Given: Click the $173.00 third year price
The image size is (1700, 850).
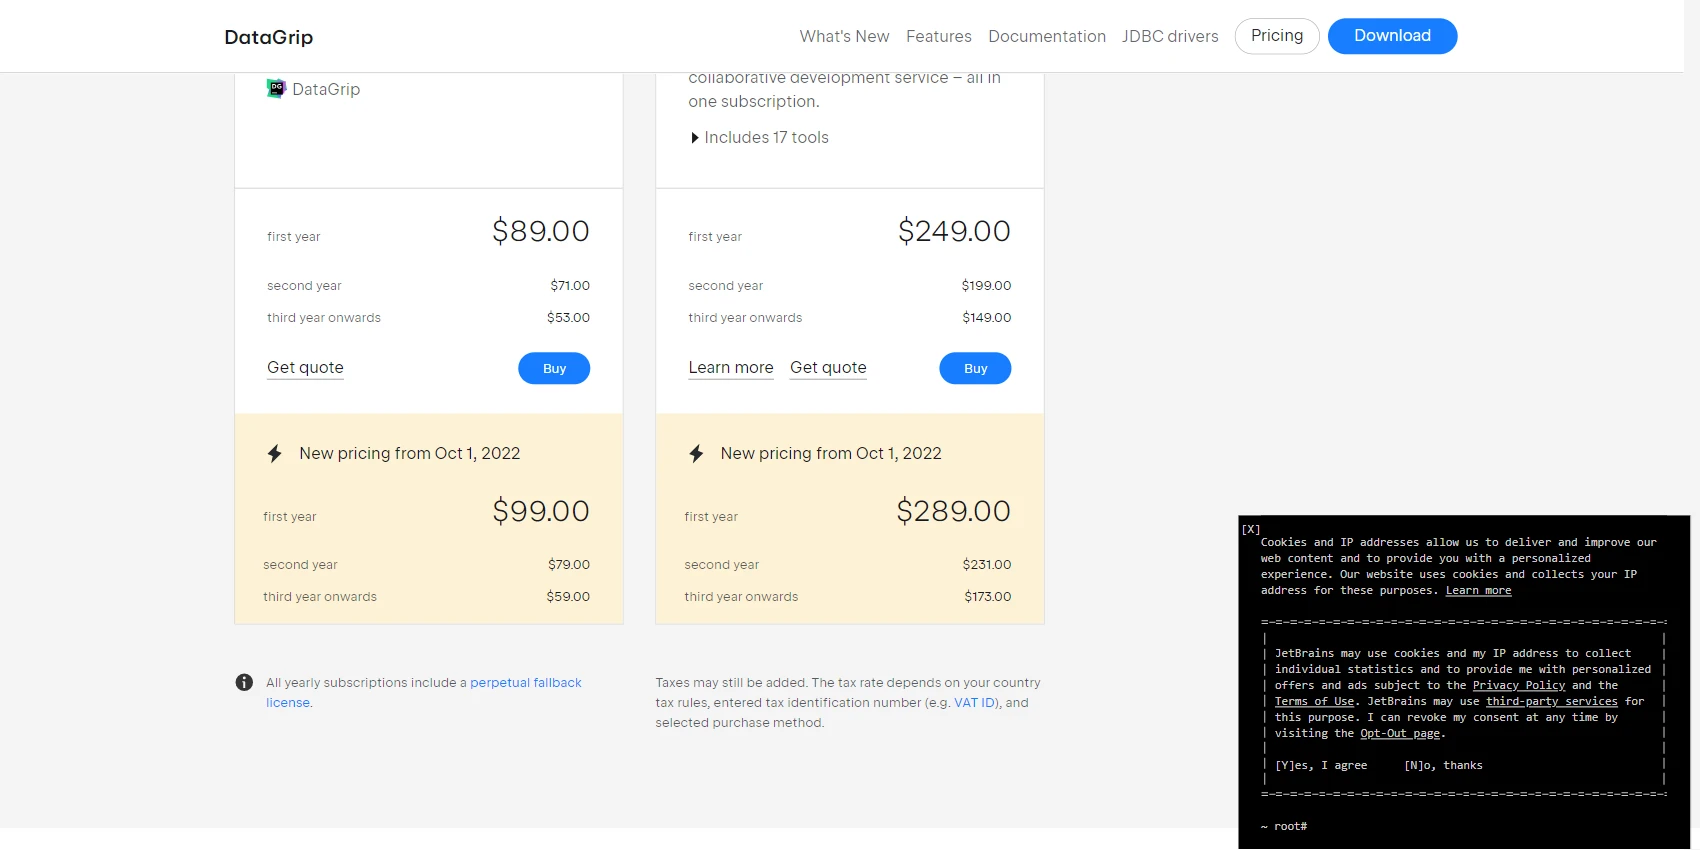Looking at the screenshot, I should pyautogui.click(x=988, y=597).
